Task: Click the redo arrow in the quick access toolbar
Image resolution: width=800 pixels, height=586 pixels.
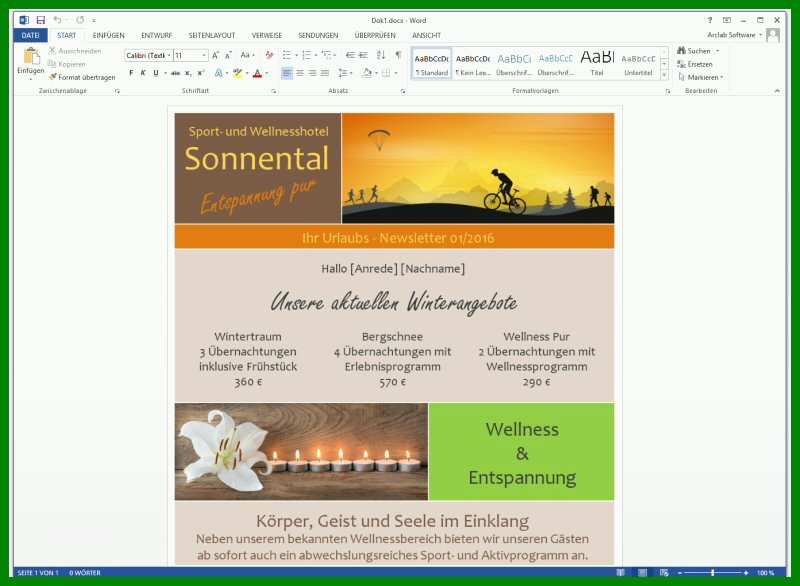Action: pos(80,20)
